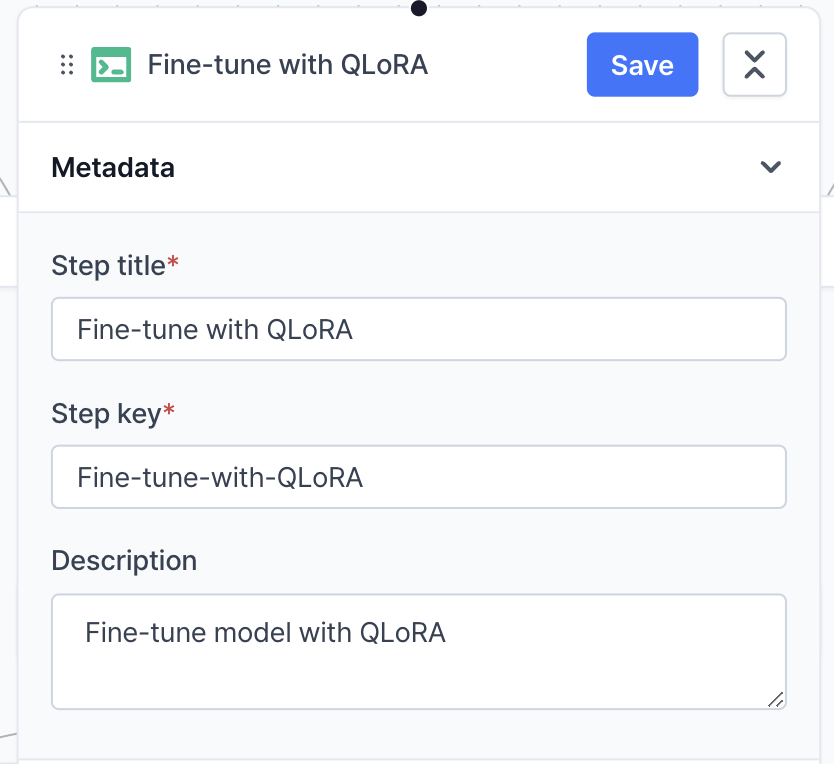Screen dimensions: 834x764
Task: Click the black connector dot at top
Action: (418, 9)
